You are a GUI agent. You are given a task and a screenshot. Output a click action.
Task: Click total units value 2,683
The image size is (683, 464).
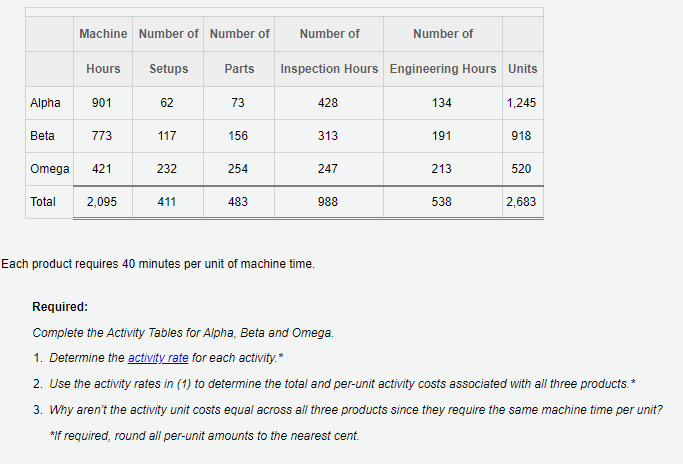point(521,202)
